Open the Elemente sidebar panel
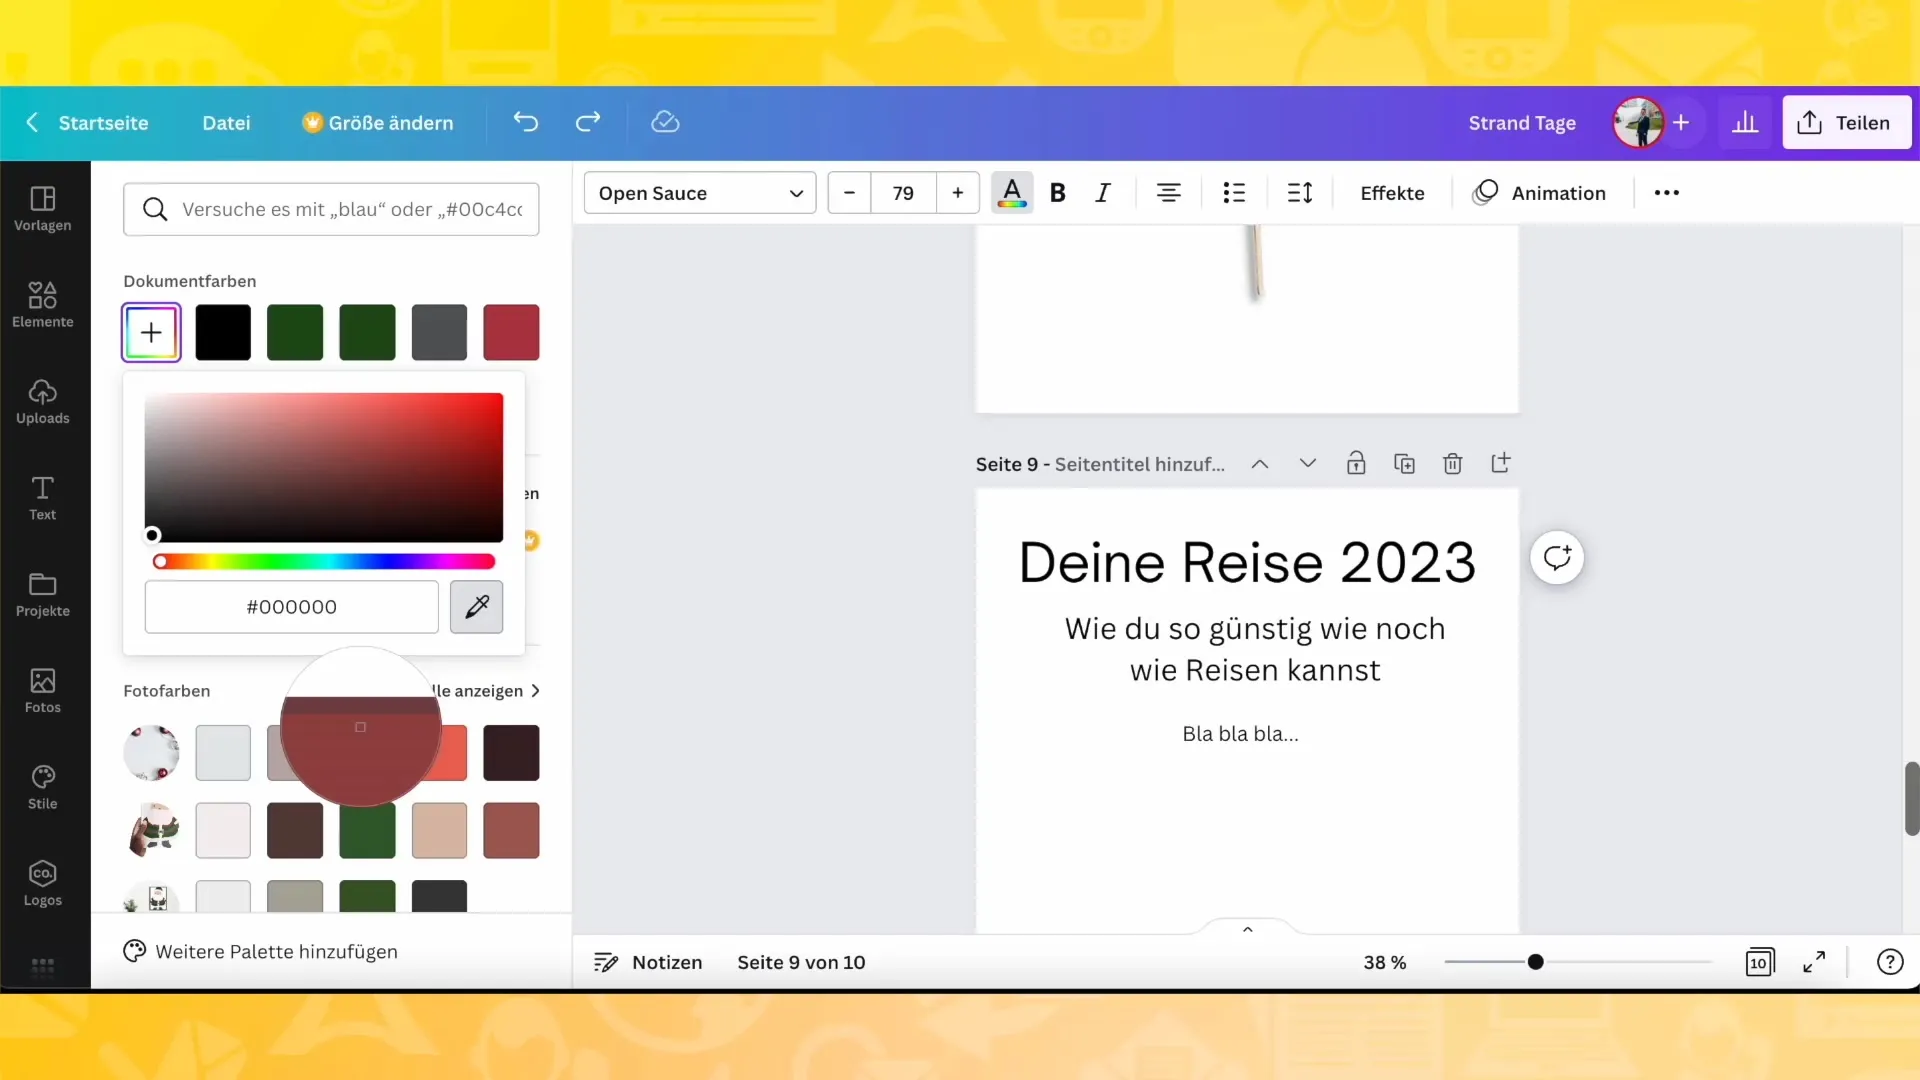Screen dimensions: 1920x1080 (43, 305)
